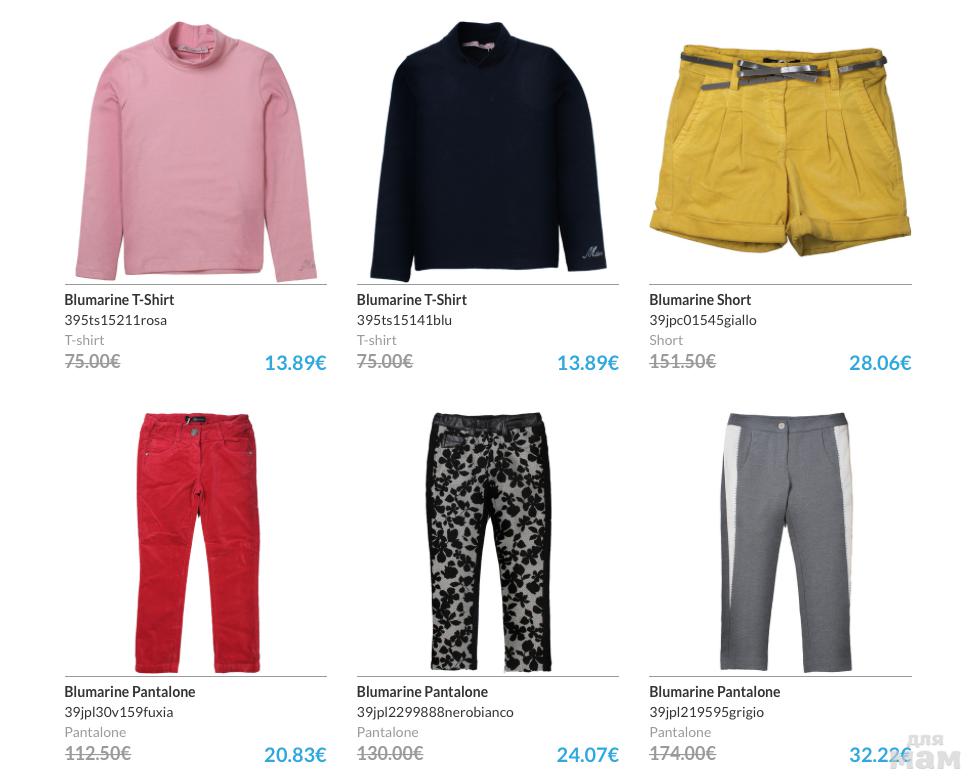Screen dimensions: 976x784
Task: Open the pink turtleneck product image
Action: [x=196, y=151]
